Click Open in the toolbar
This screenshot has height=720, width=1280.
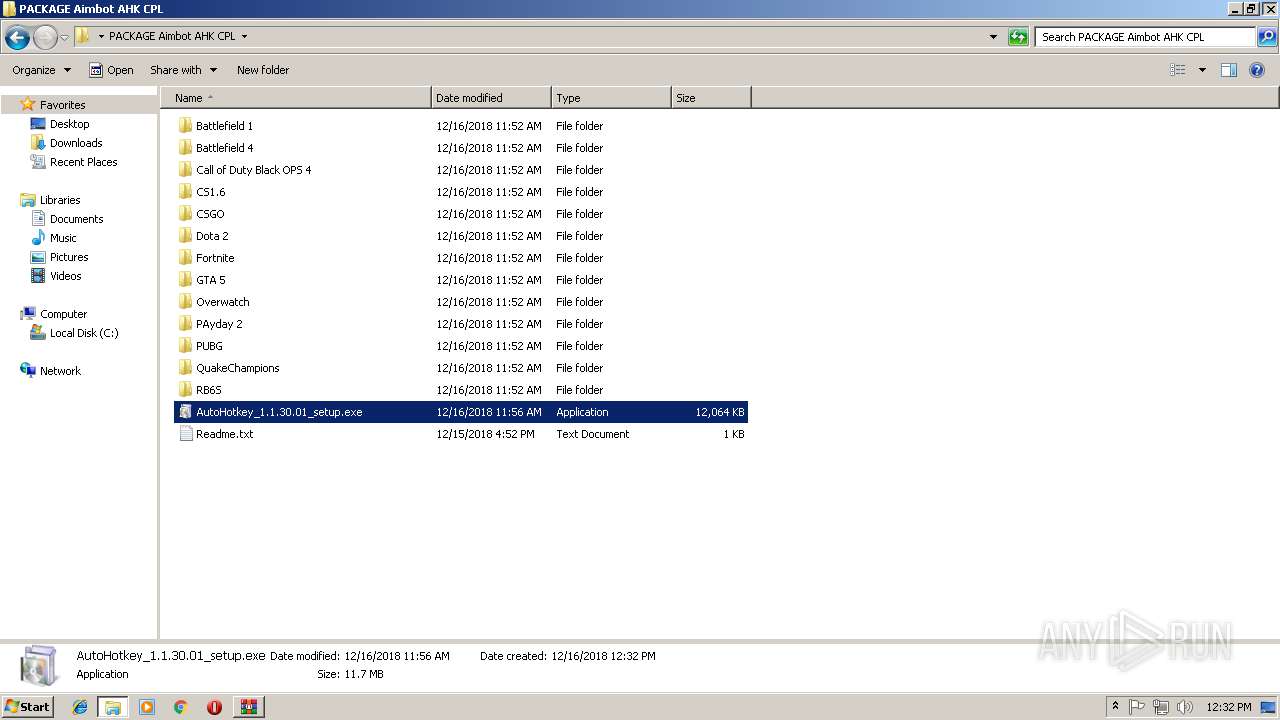tap(111, 70)
